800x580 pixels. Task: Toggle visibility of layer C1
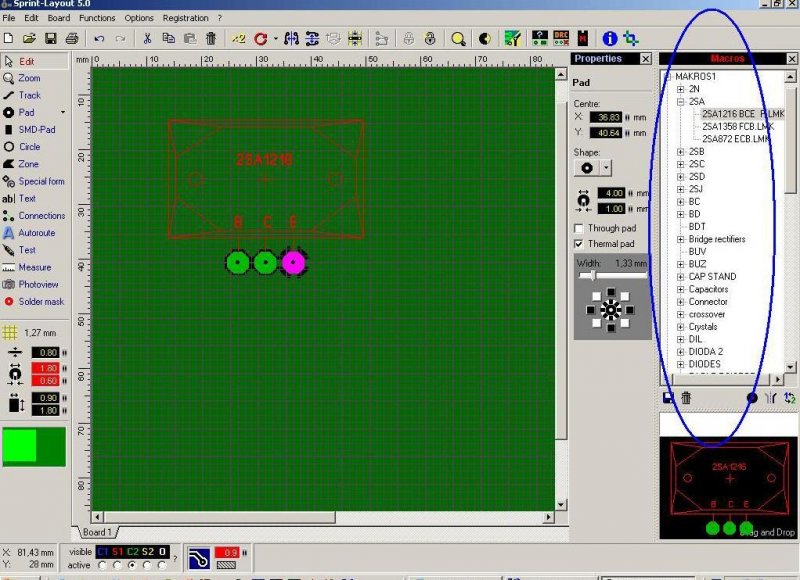(103, 551)
